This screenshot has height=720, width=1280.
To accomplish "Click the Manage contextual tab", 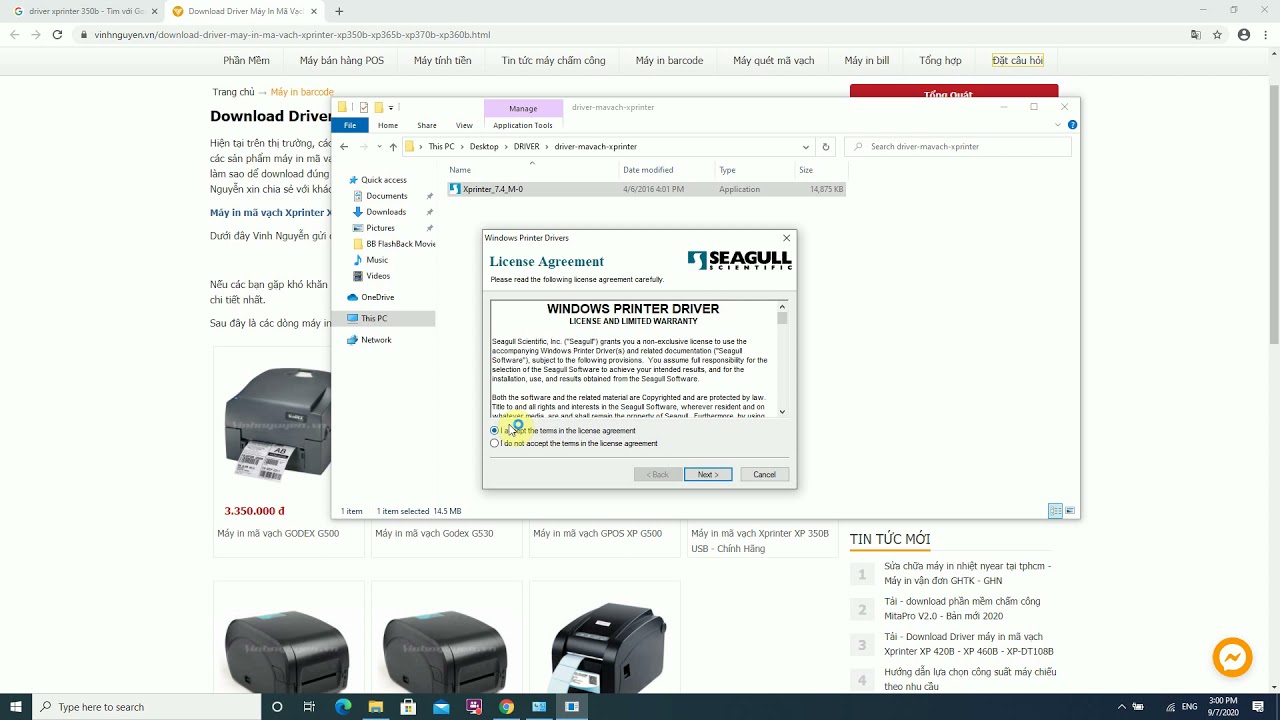I will pos(523,108).
